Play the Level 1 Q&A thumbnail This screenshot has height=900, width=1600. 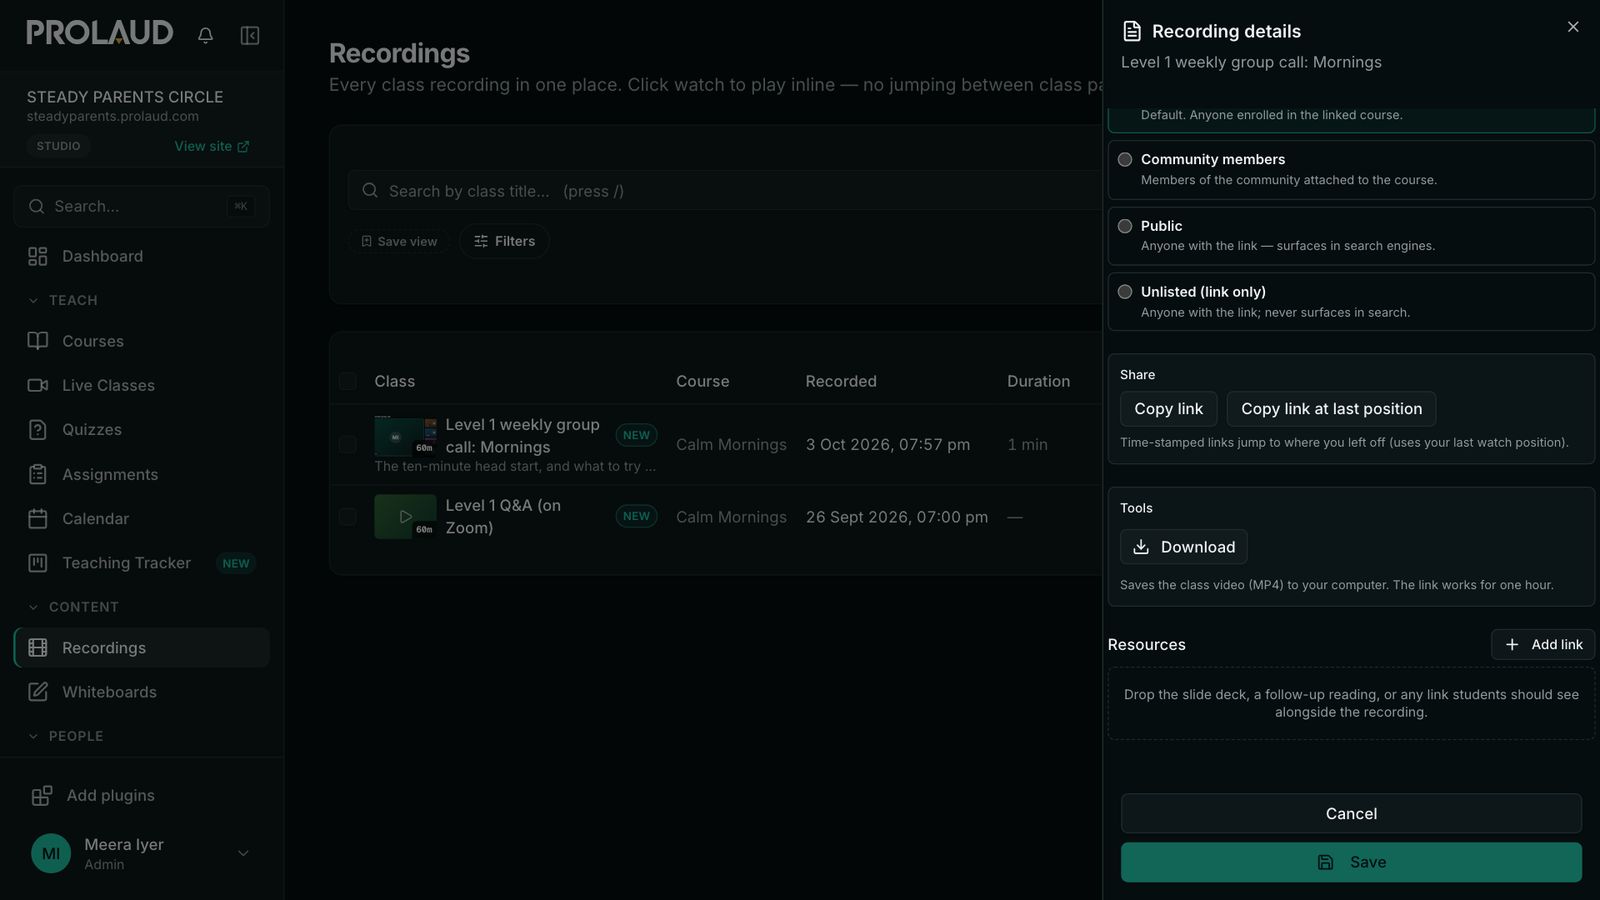(x=405, y=516)
